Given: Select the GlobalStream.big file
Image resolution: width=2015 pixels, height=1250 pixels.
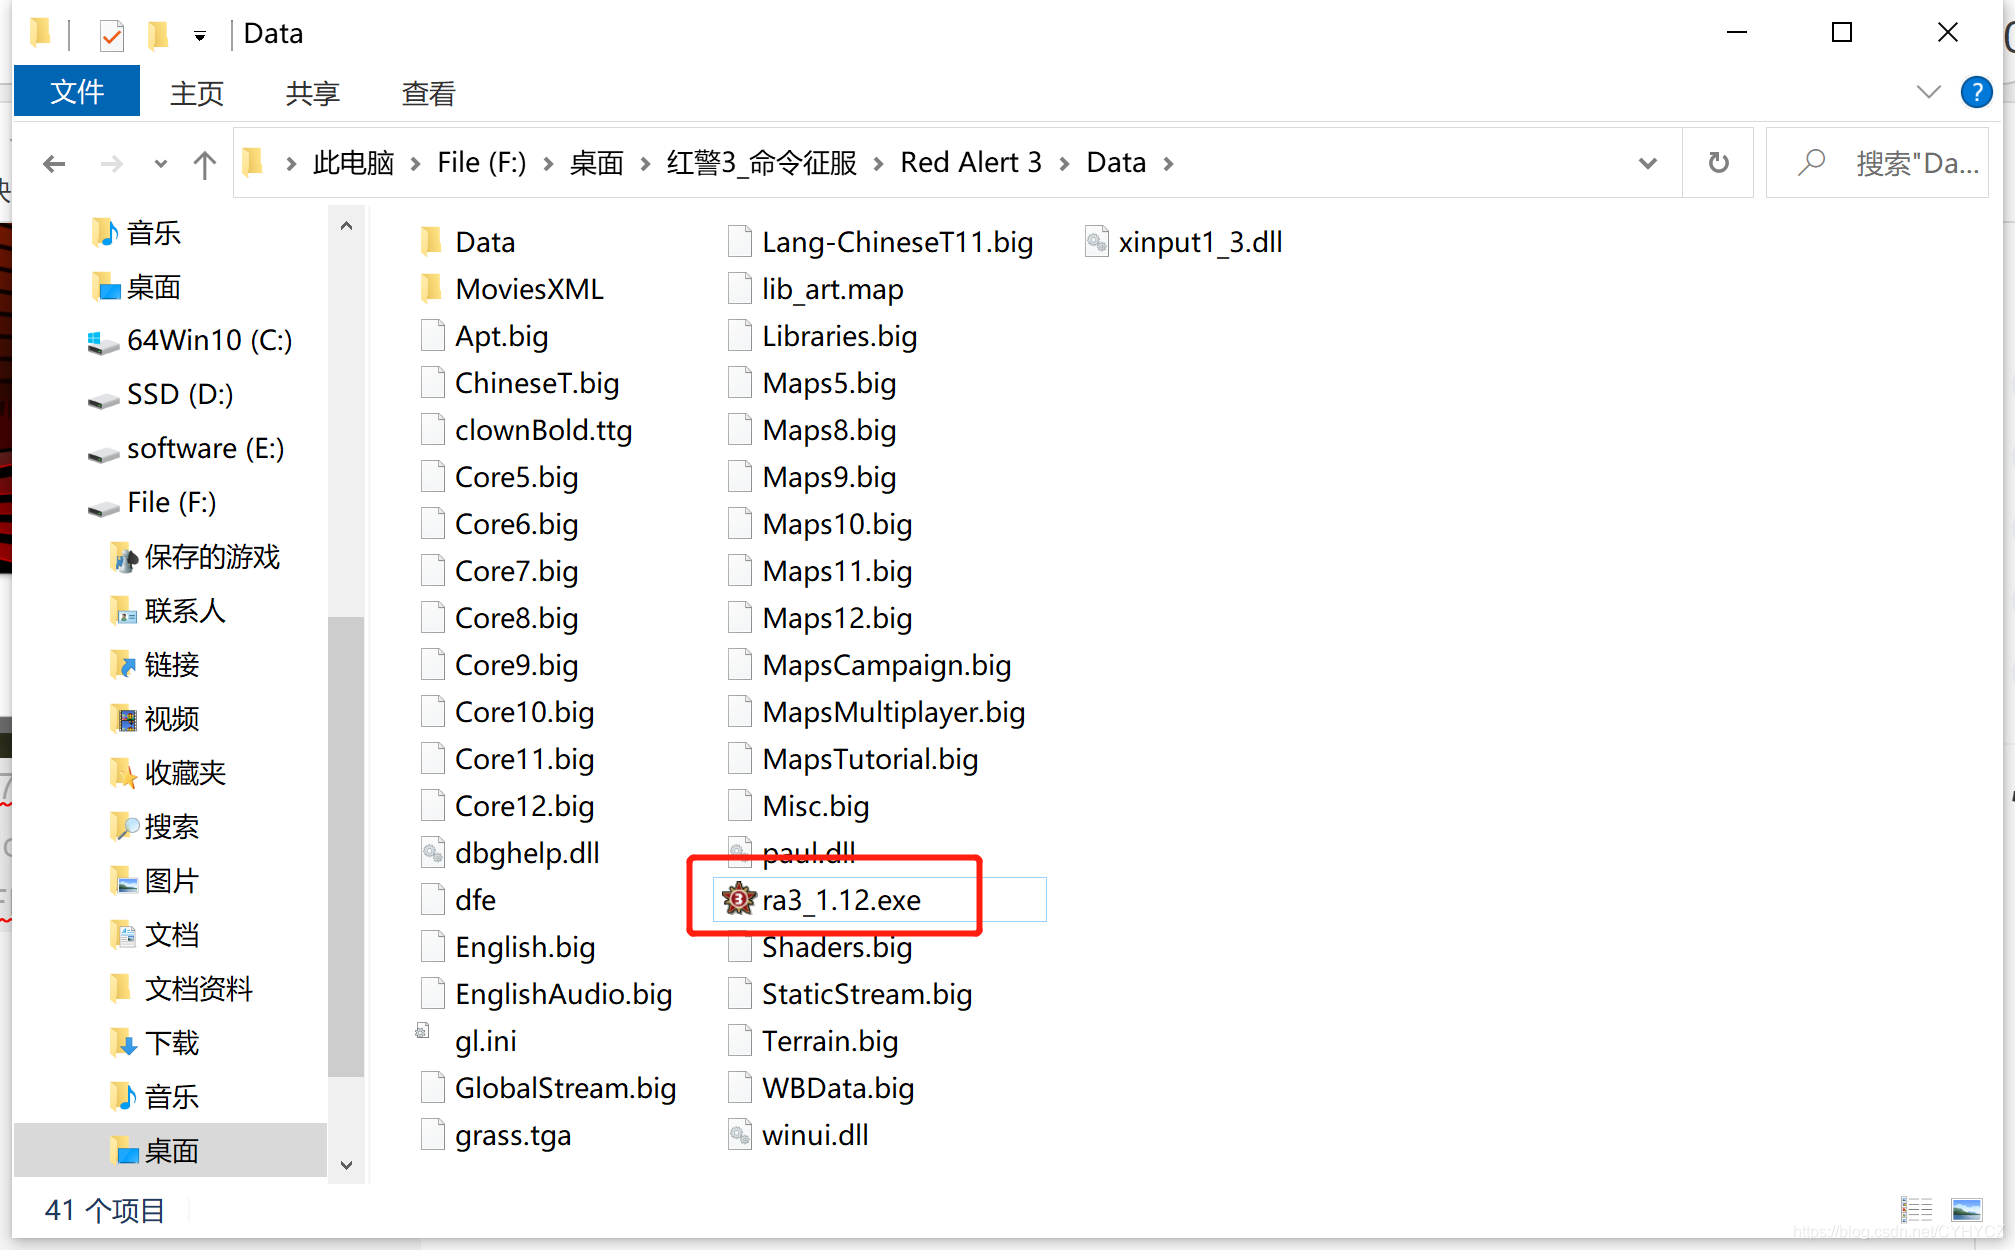Looking at the screenshot, I should [549, 1088].
